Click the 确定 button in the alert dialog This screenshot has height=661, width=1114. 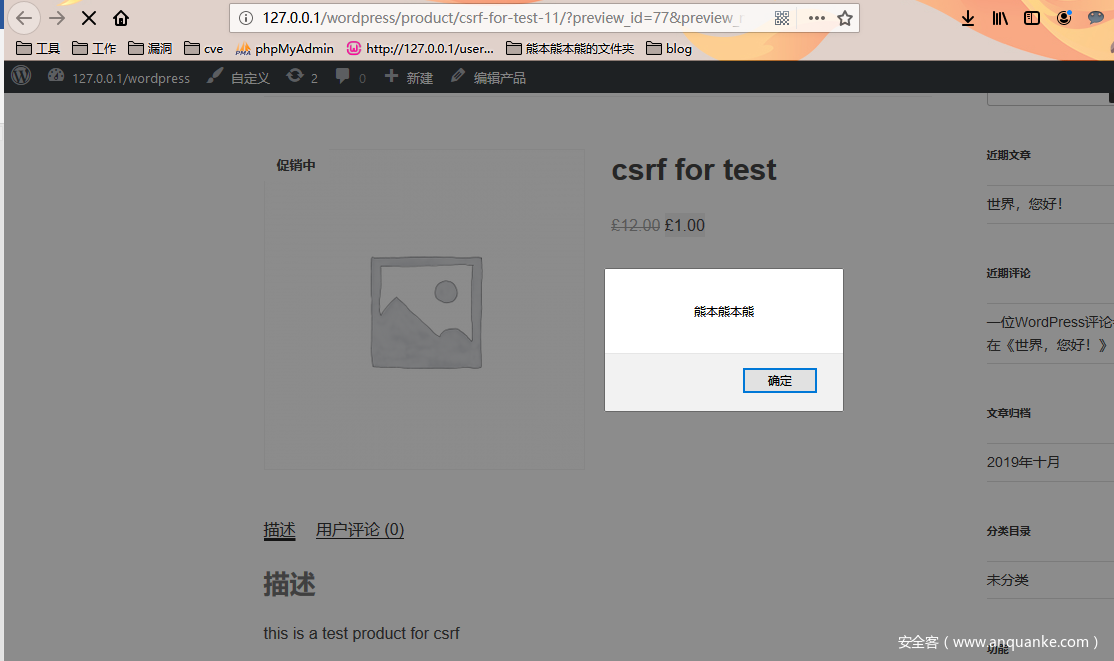point(779,380)
